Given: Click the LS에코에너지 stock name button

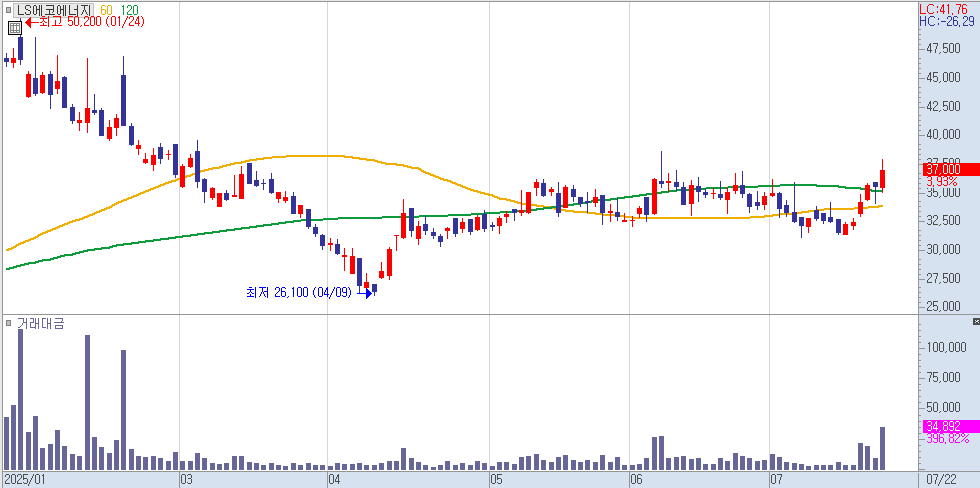Looking at the screenshot, I should point(54,10).
